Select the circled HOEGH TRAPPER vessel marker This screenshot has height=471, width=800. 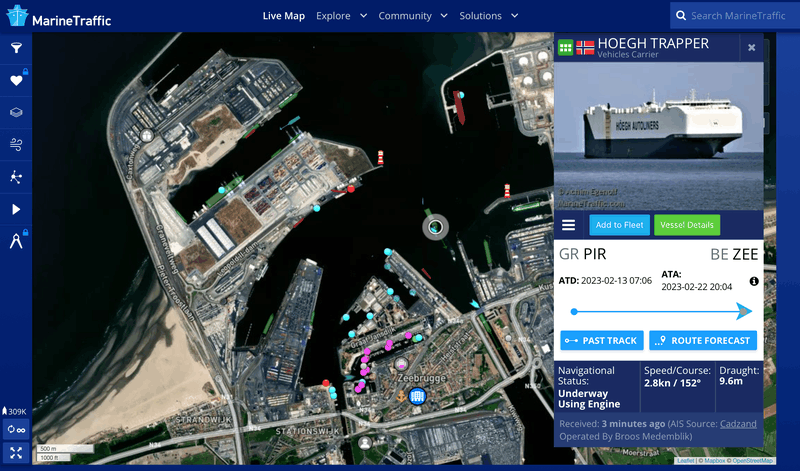pos(435,227)
